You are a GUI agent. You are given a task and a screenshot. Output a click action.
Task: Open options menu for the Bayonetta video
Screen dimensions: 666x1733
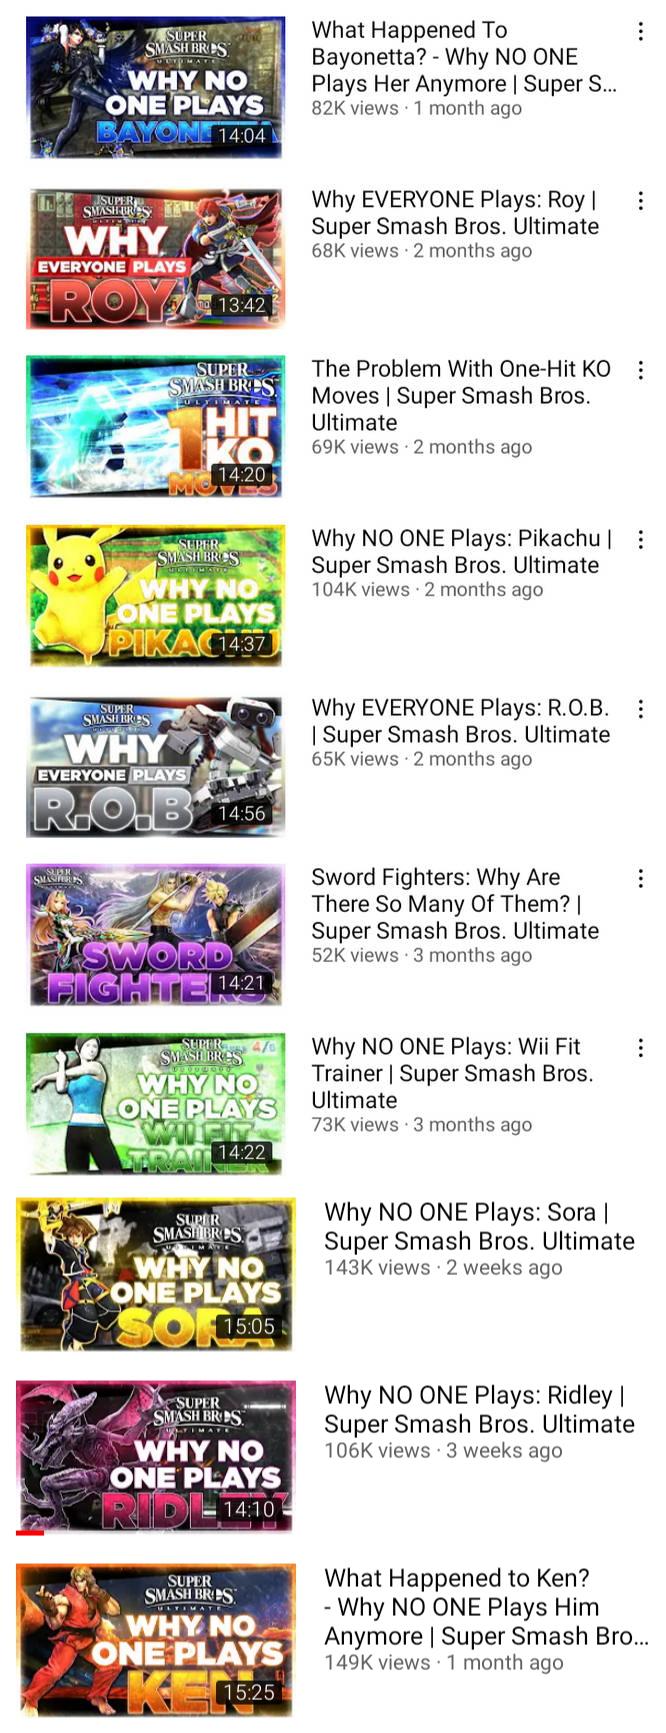tap(640, 32)
